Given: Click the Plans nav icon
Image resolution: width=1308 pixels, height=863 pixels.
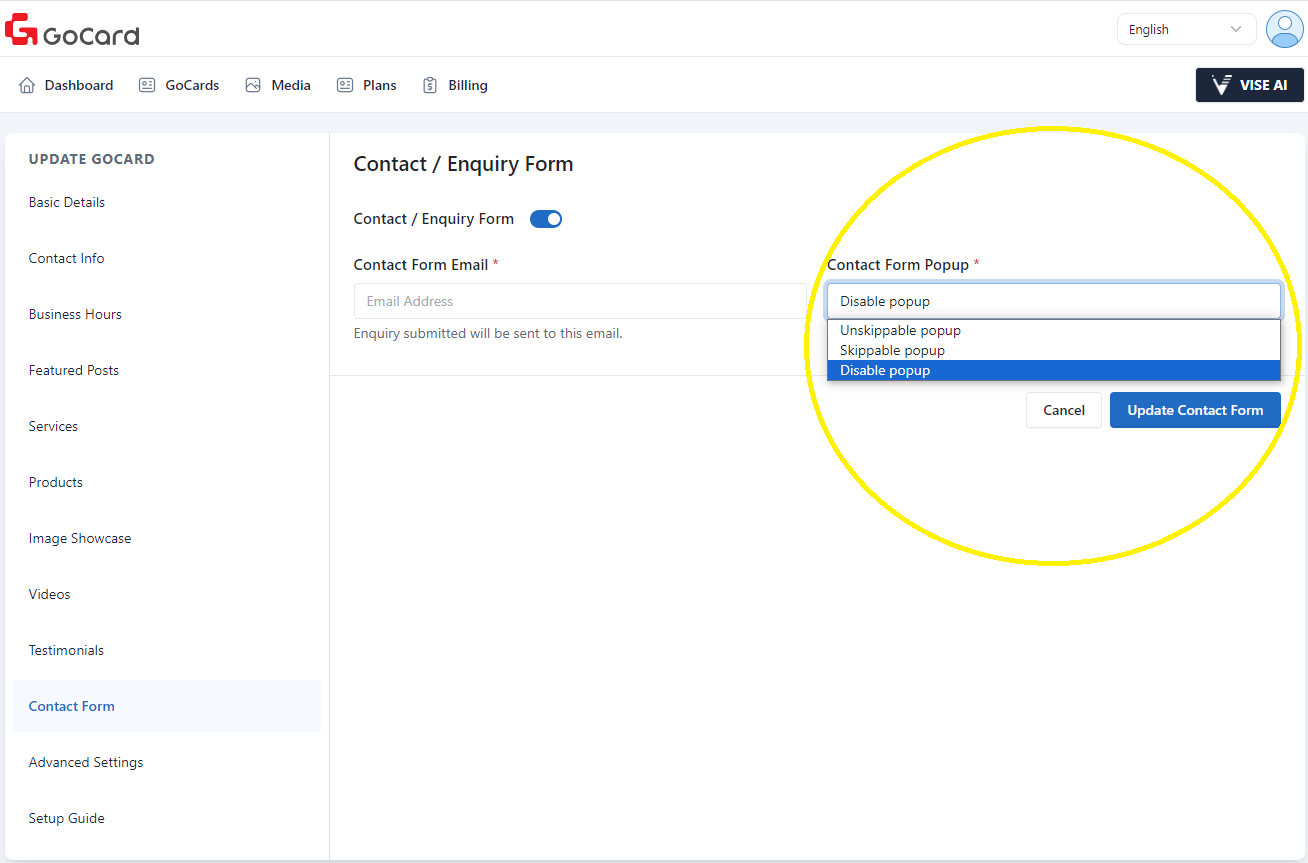Looking at the screenshot, I should (345, 85).
